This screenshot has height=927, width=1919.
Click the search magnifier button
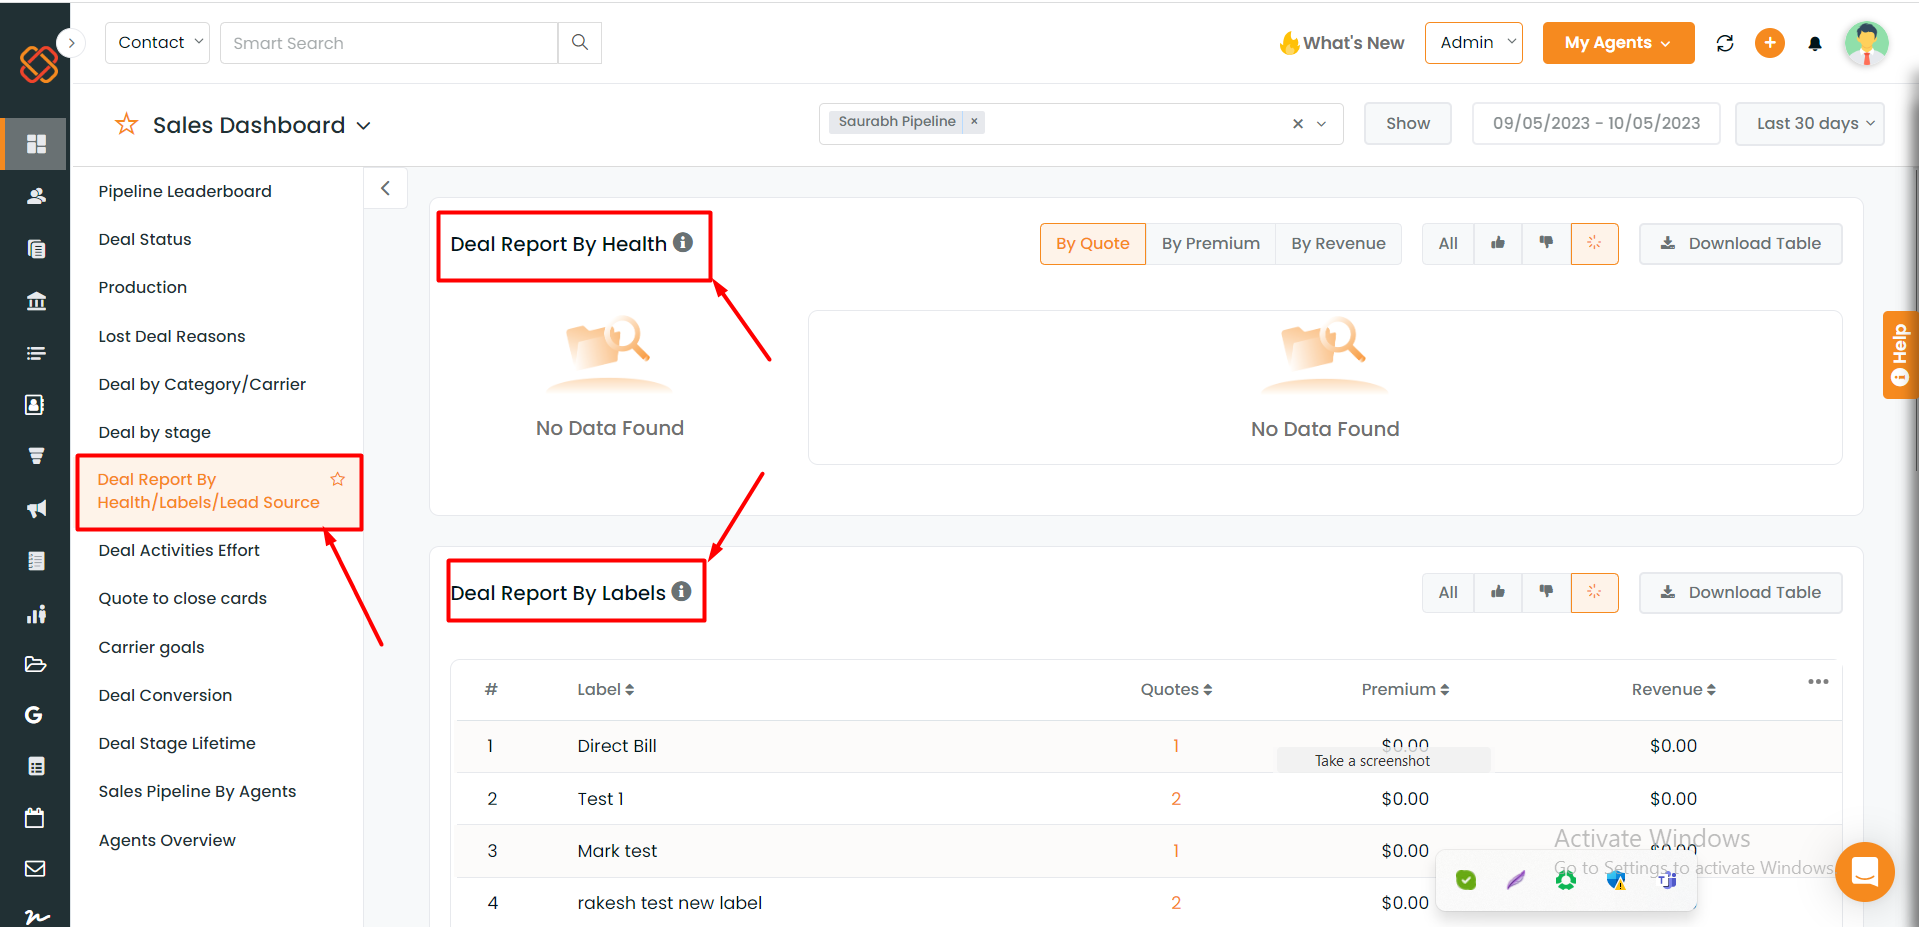580,43
